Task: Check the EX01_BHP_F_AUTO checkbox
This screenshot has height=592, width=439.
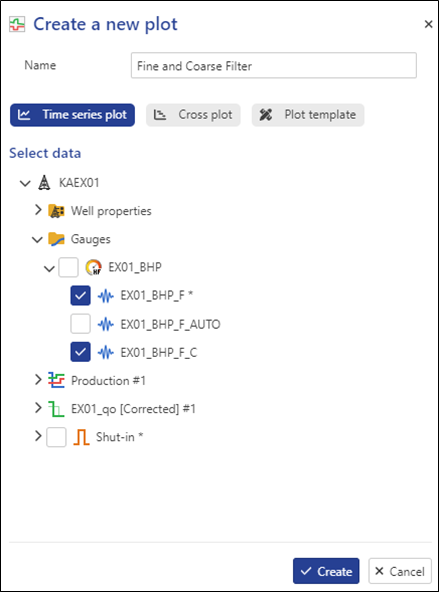Action: (x=80, y=324)
